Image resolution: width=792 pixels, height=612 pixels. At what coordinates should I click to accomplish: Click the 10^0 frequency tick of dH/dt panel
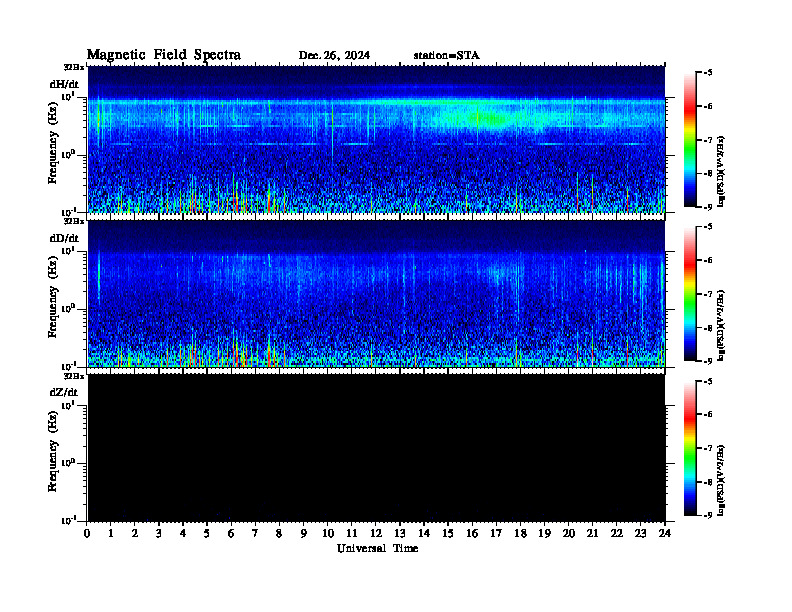point(68,154)
